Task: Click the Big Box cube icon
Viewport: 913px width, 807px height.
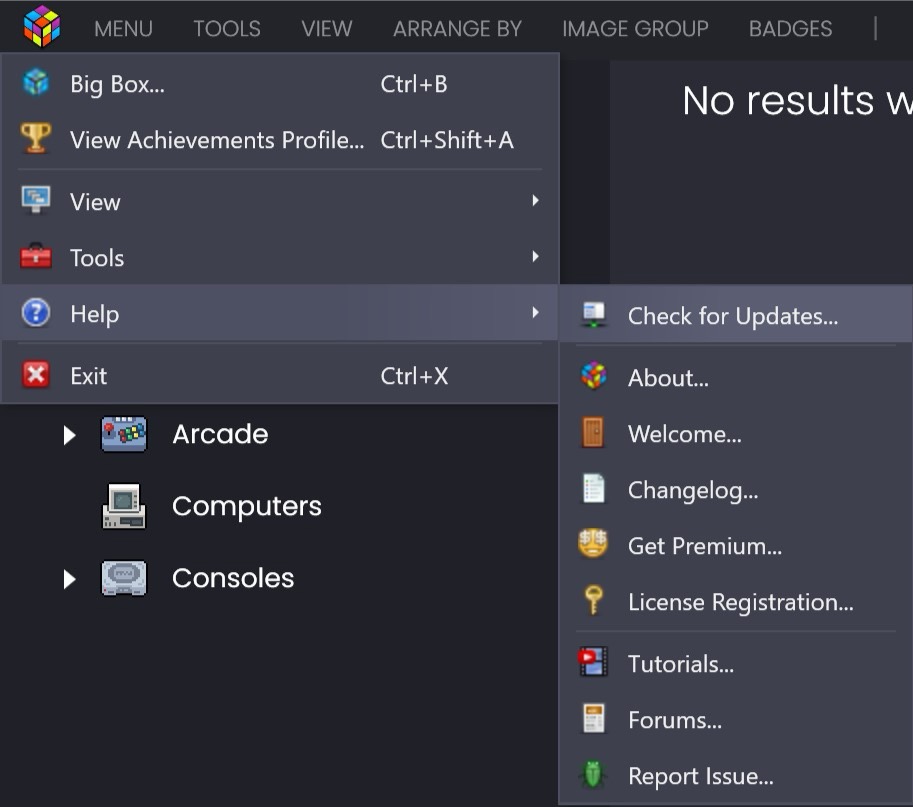Action: (35, 84)
